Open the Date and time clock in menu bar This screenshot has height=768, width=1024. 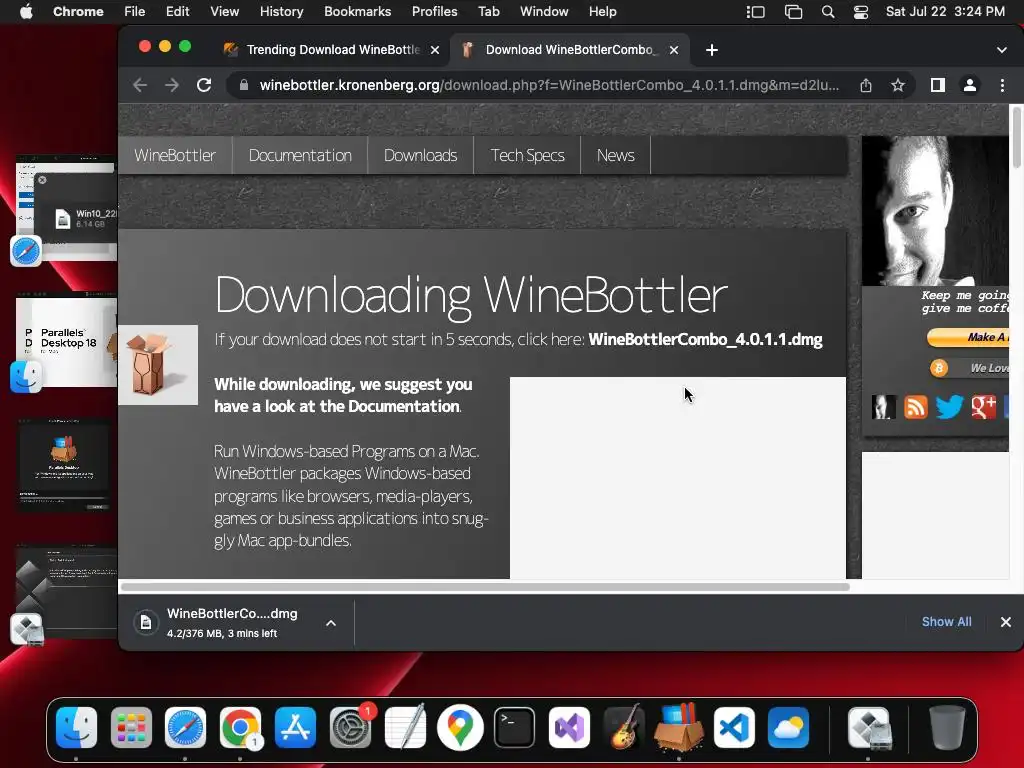pyautogui.click(x=945, y=12)
